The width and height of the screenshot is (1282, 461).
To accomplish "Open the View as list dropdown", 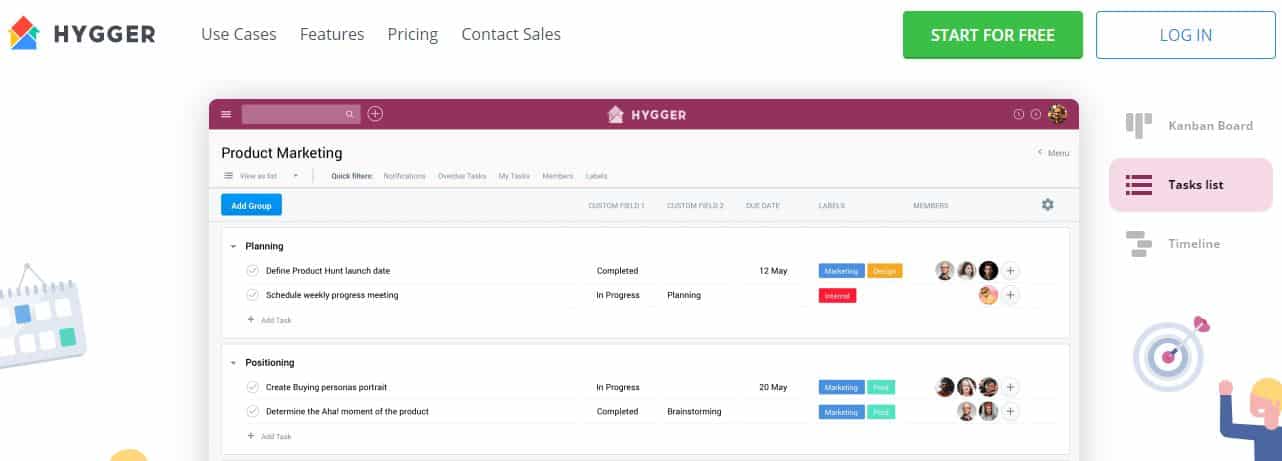I will 261,176.
